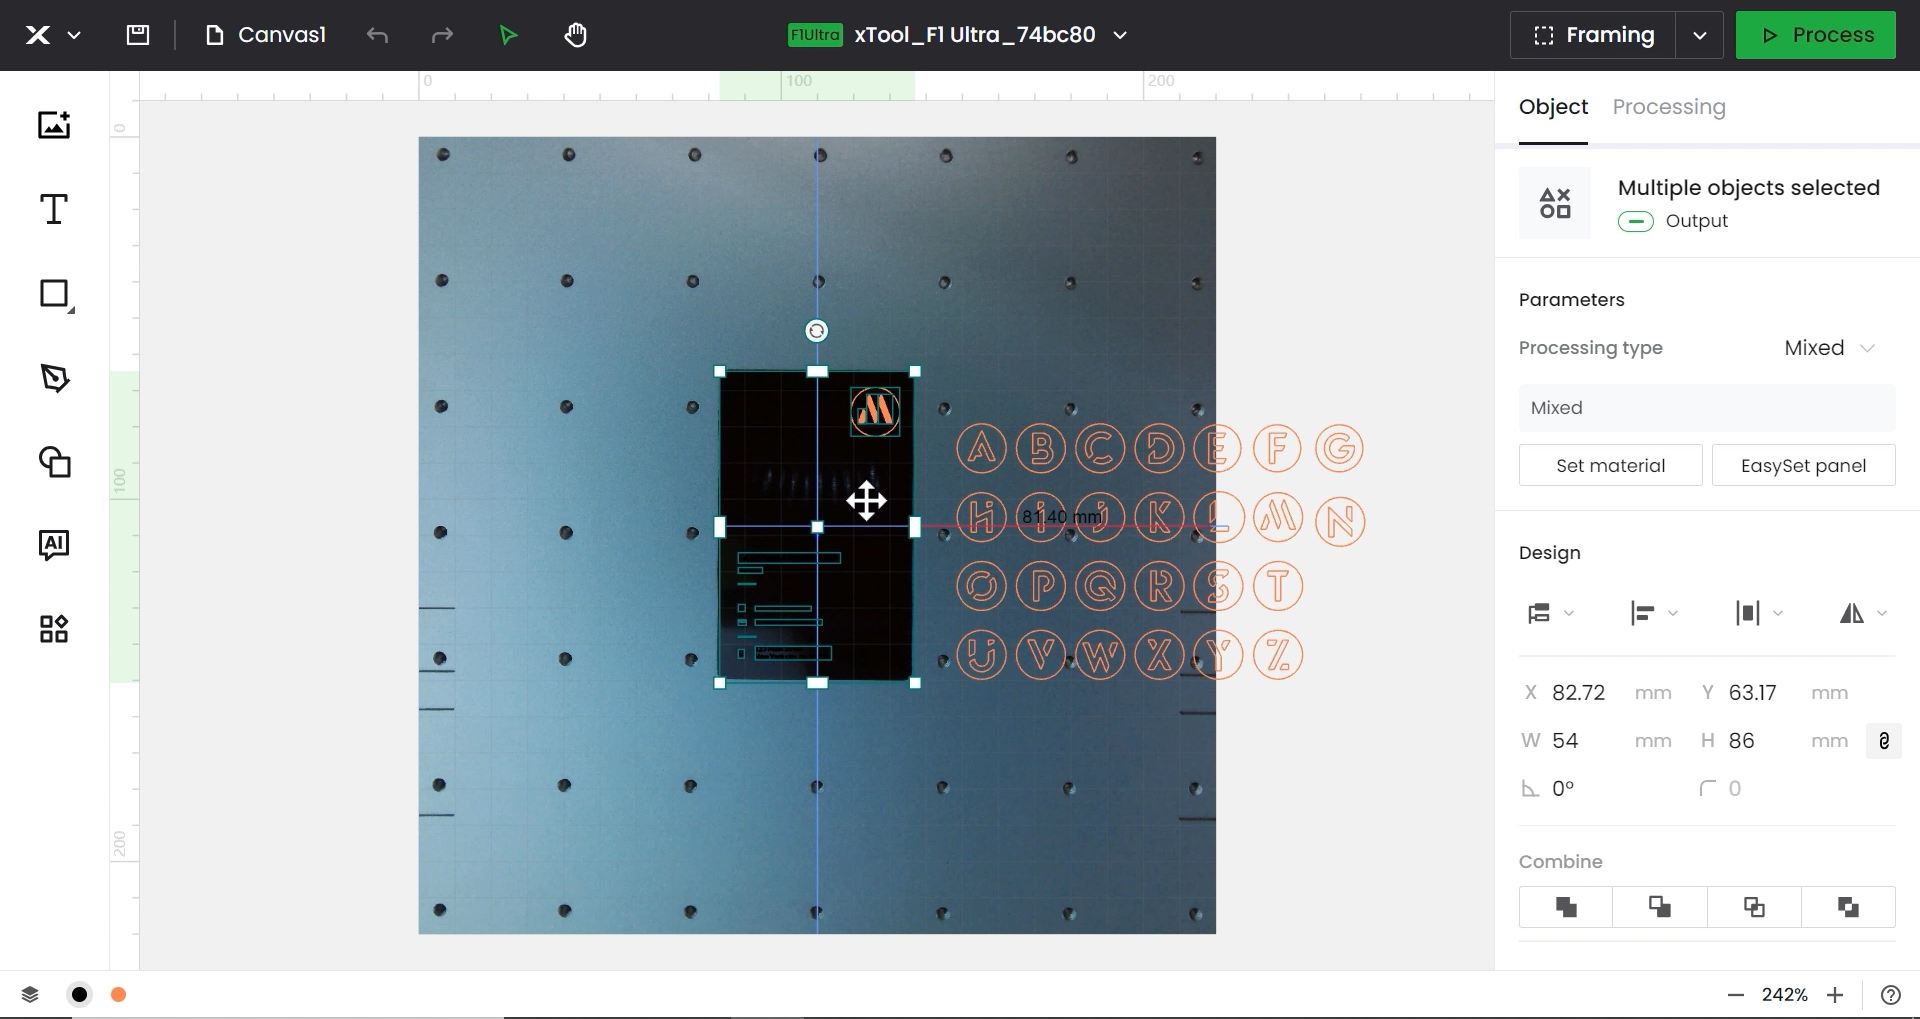Undo the last action

point(377,35)
